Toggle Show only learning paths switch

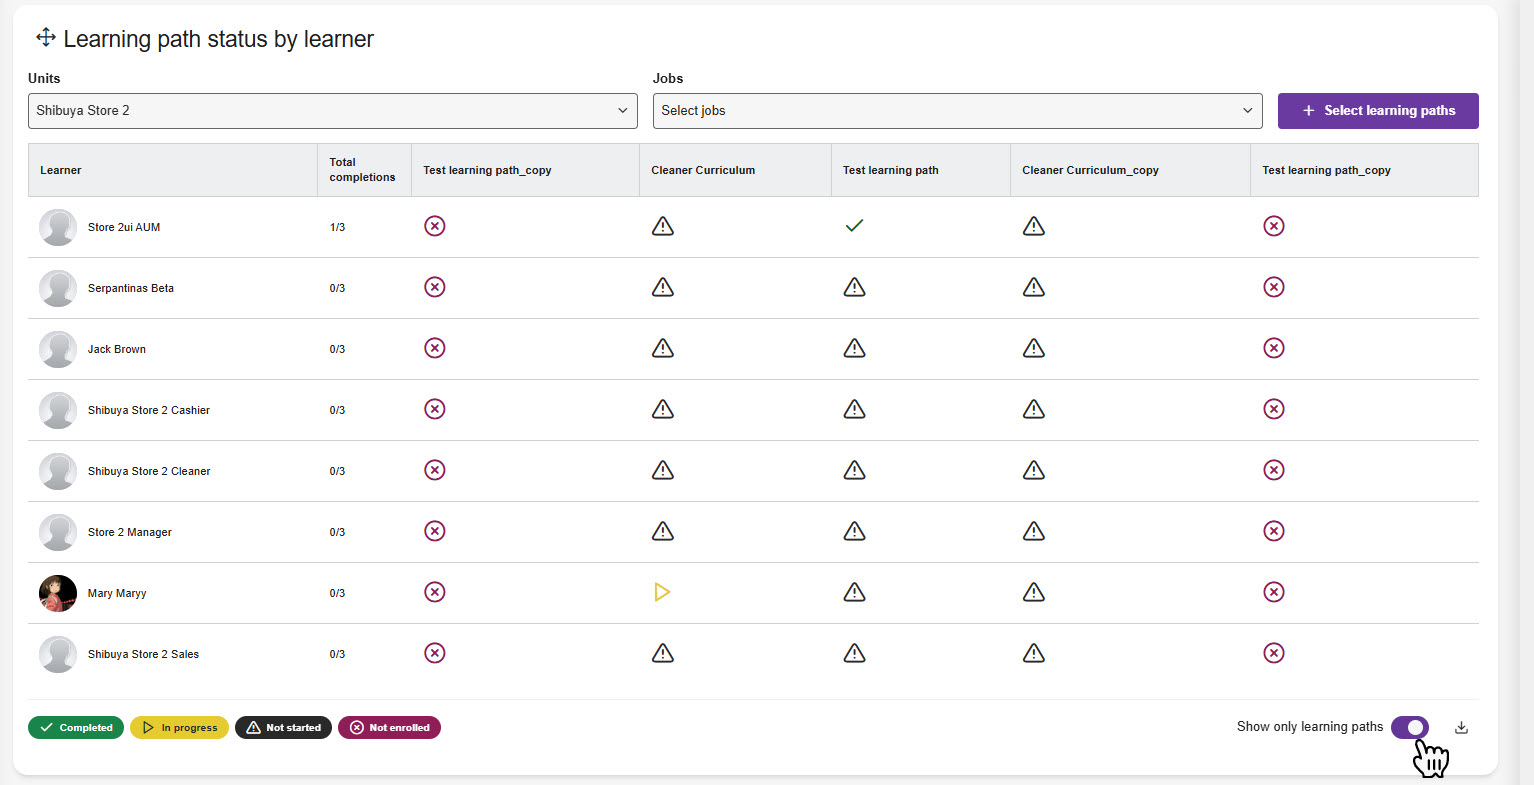[x=1409, y=727]
